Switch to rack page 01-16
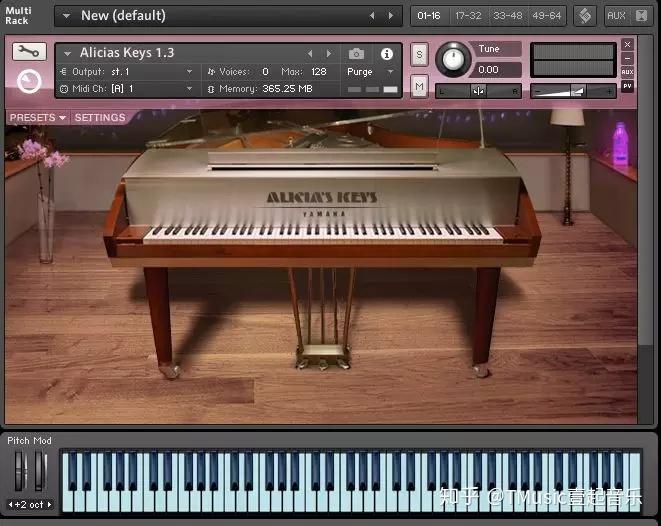 click(429, 16)
